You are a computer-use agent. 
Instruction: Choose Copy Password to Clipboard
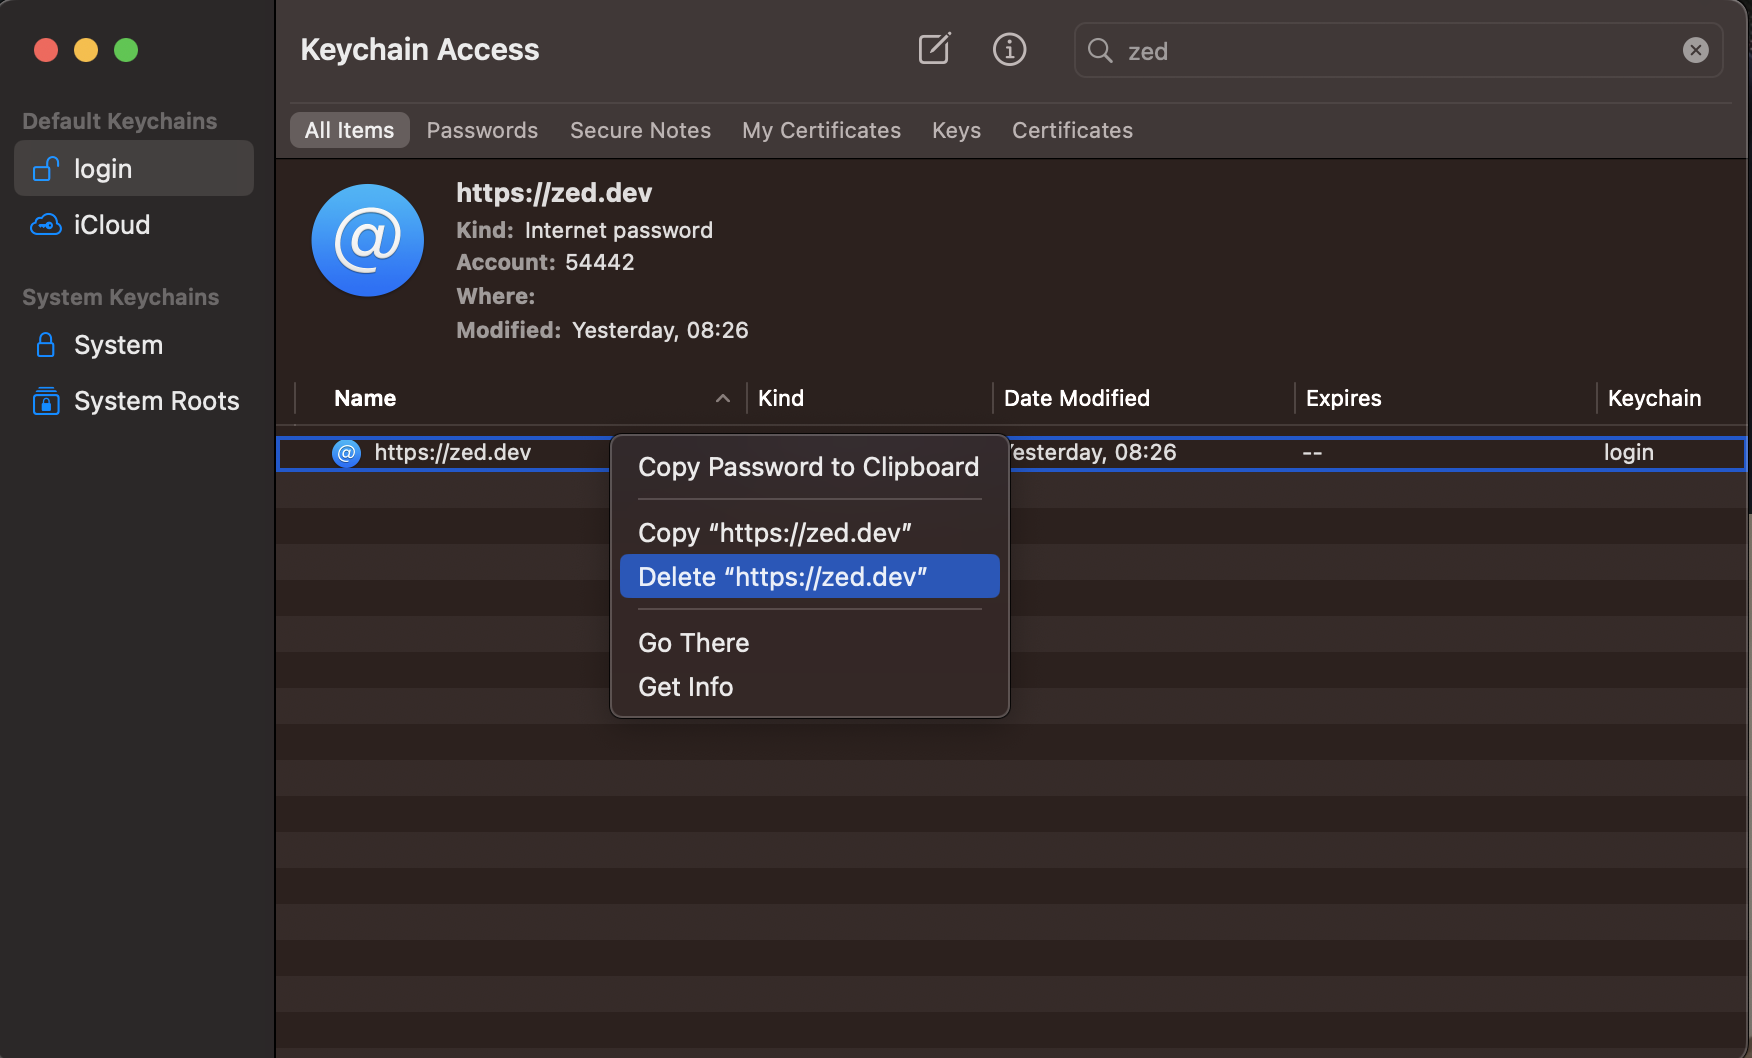click(809, 467)
